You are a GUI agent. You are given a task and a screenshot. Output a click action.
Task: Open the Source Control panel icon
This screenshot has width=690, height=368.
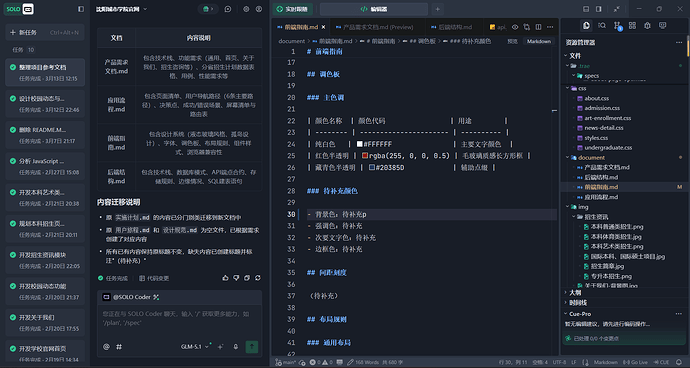[617, 26]
